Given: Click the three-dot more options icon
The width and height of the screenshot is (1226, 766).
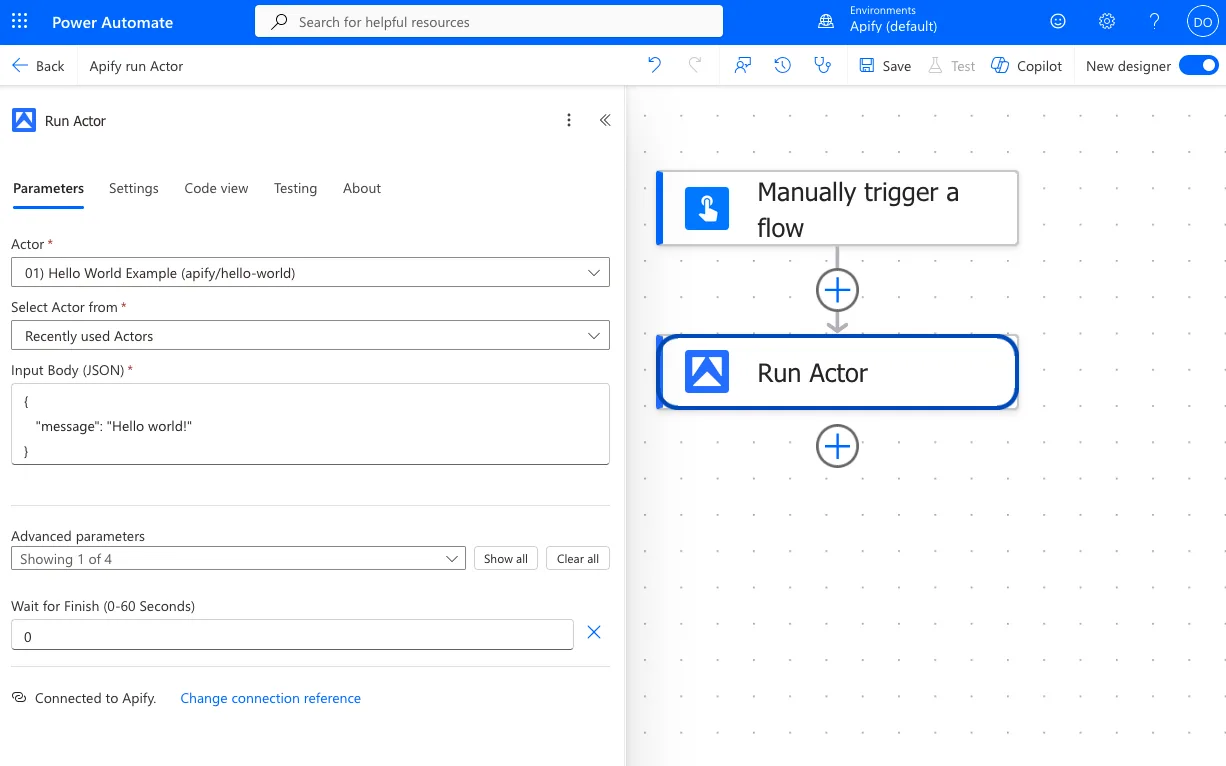Looking at the screenshot, I should (569, 120).
